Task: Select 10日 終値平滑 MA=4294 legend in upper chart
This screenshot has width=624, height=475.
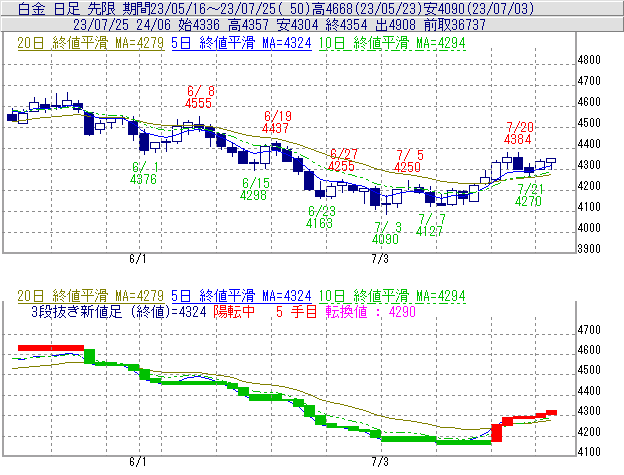Action: (x=392, y=43)
